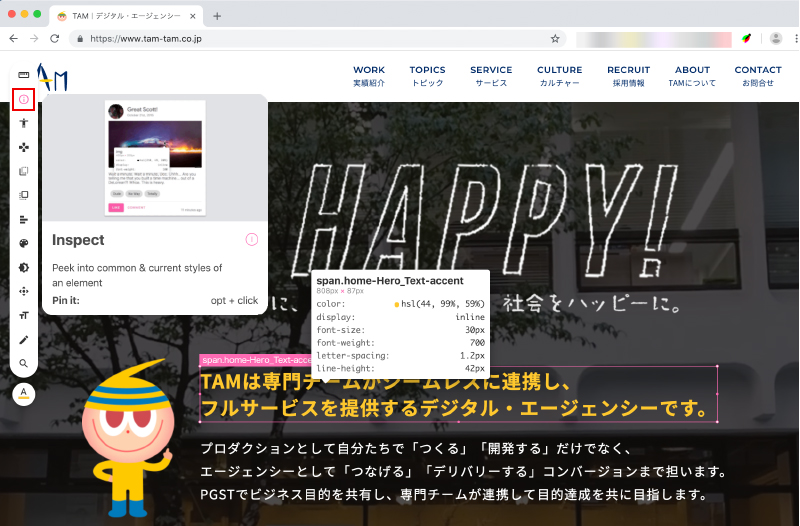
Task: Select the Flexbox Align tool icon
Action: tap(23, 219)
